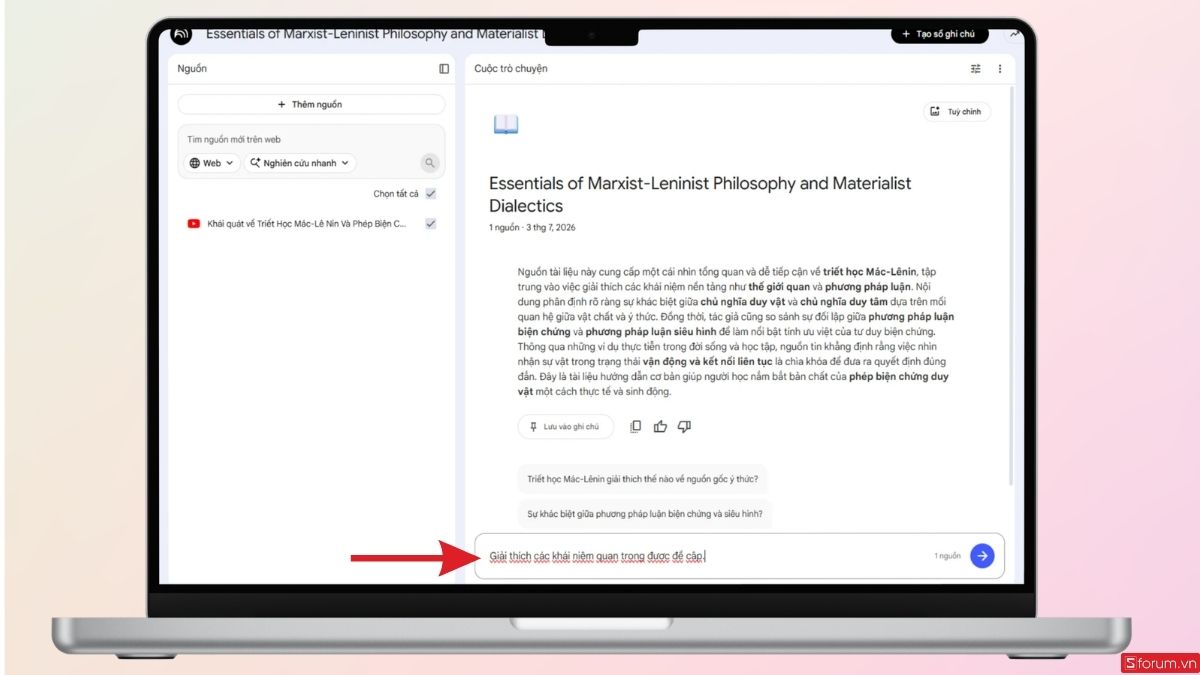The image size is (1200, 675).
Task: Click the Nguồn panel heading
Action: (x=192, y=69)
